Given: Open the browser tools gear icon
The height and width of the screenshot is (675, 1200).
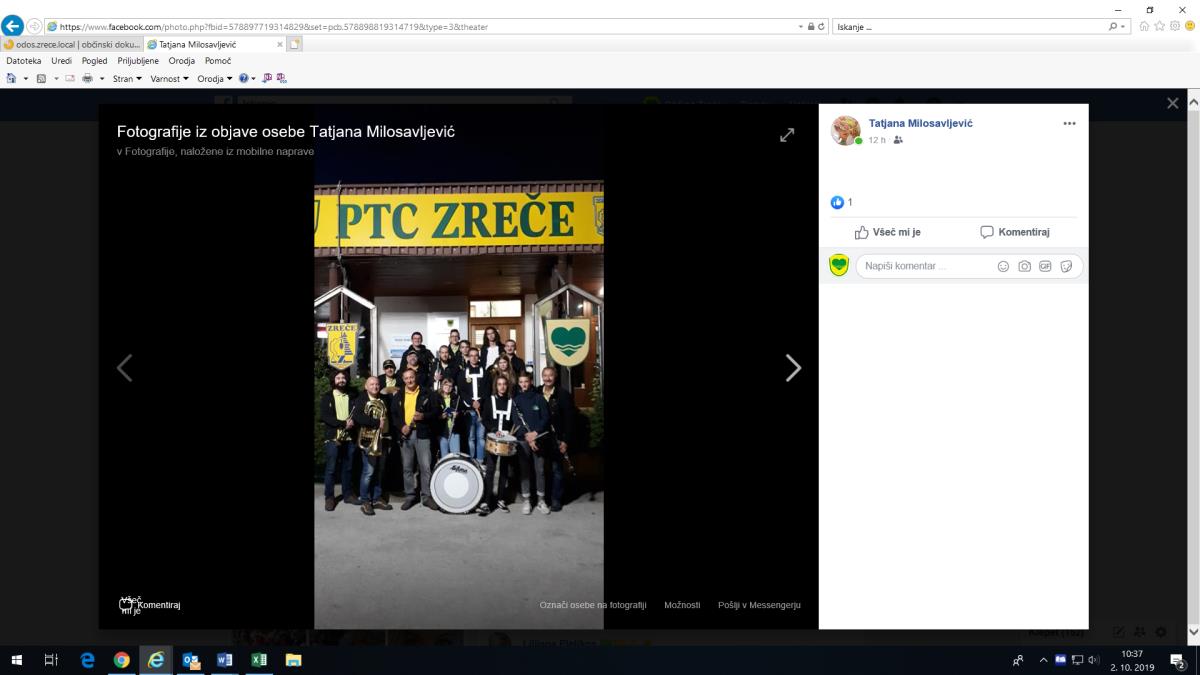Looking at the screenshot, I should pyautogui.click(x=1175, y=27).
